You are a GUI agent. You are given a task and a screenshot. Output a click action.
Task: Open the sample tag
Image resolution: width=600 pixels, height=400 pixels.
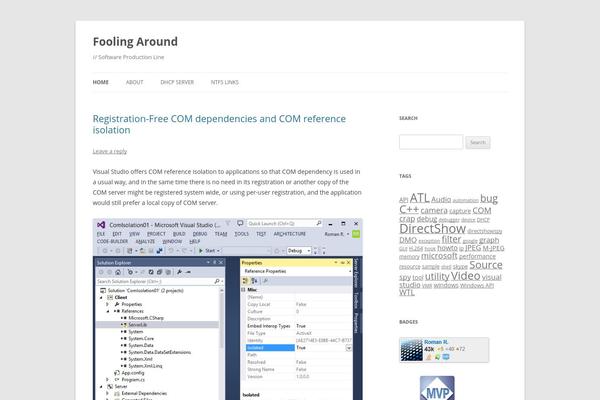tap(430, 266)
